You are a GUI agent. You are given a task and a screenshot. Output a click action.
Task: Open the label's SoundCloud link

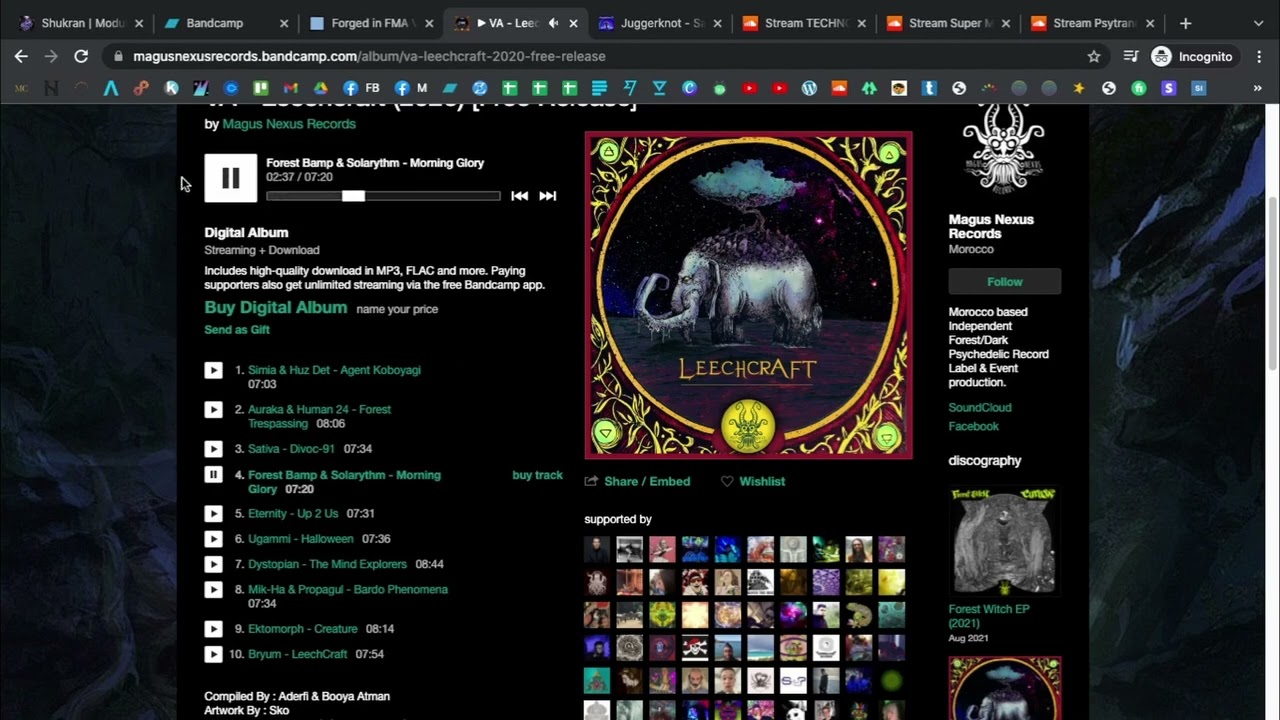980,408
